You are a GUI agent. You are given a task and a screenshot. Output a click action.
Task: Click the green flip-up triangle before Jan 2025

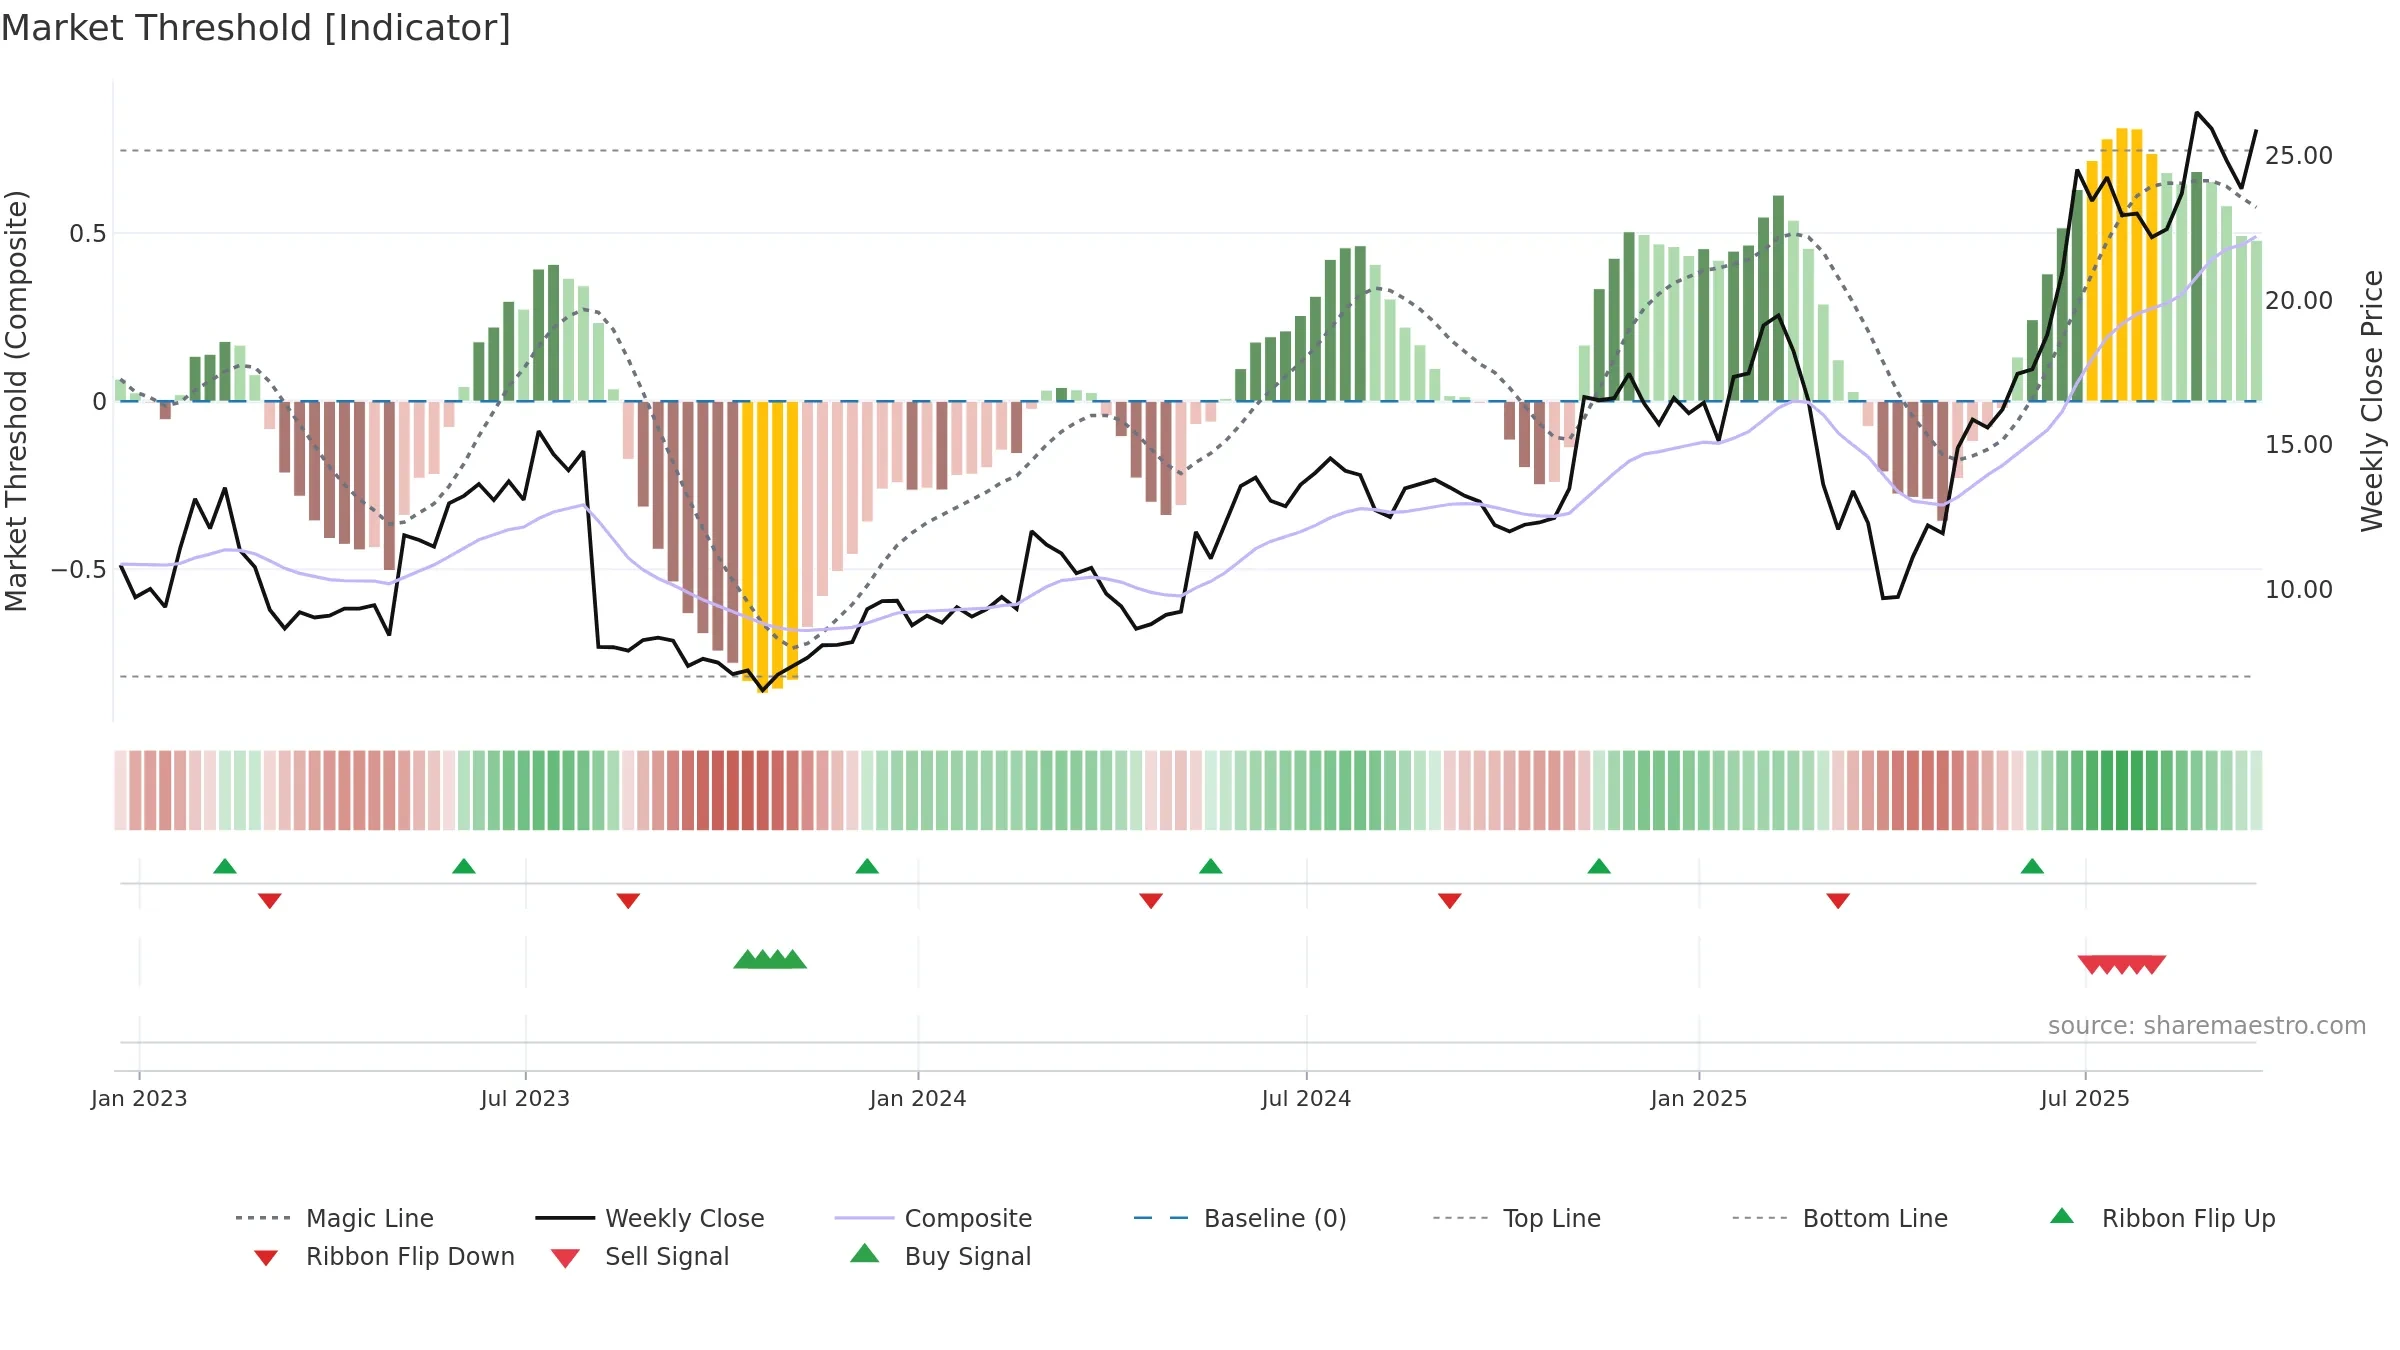[1599, 866]
